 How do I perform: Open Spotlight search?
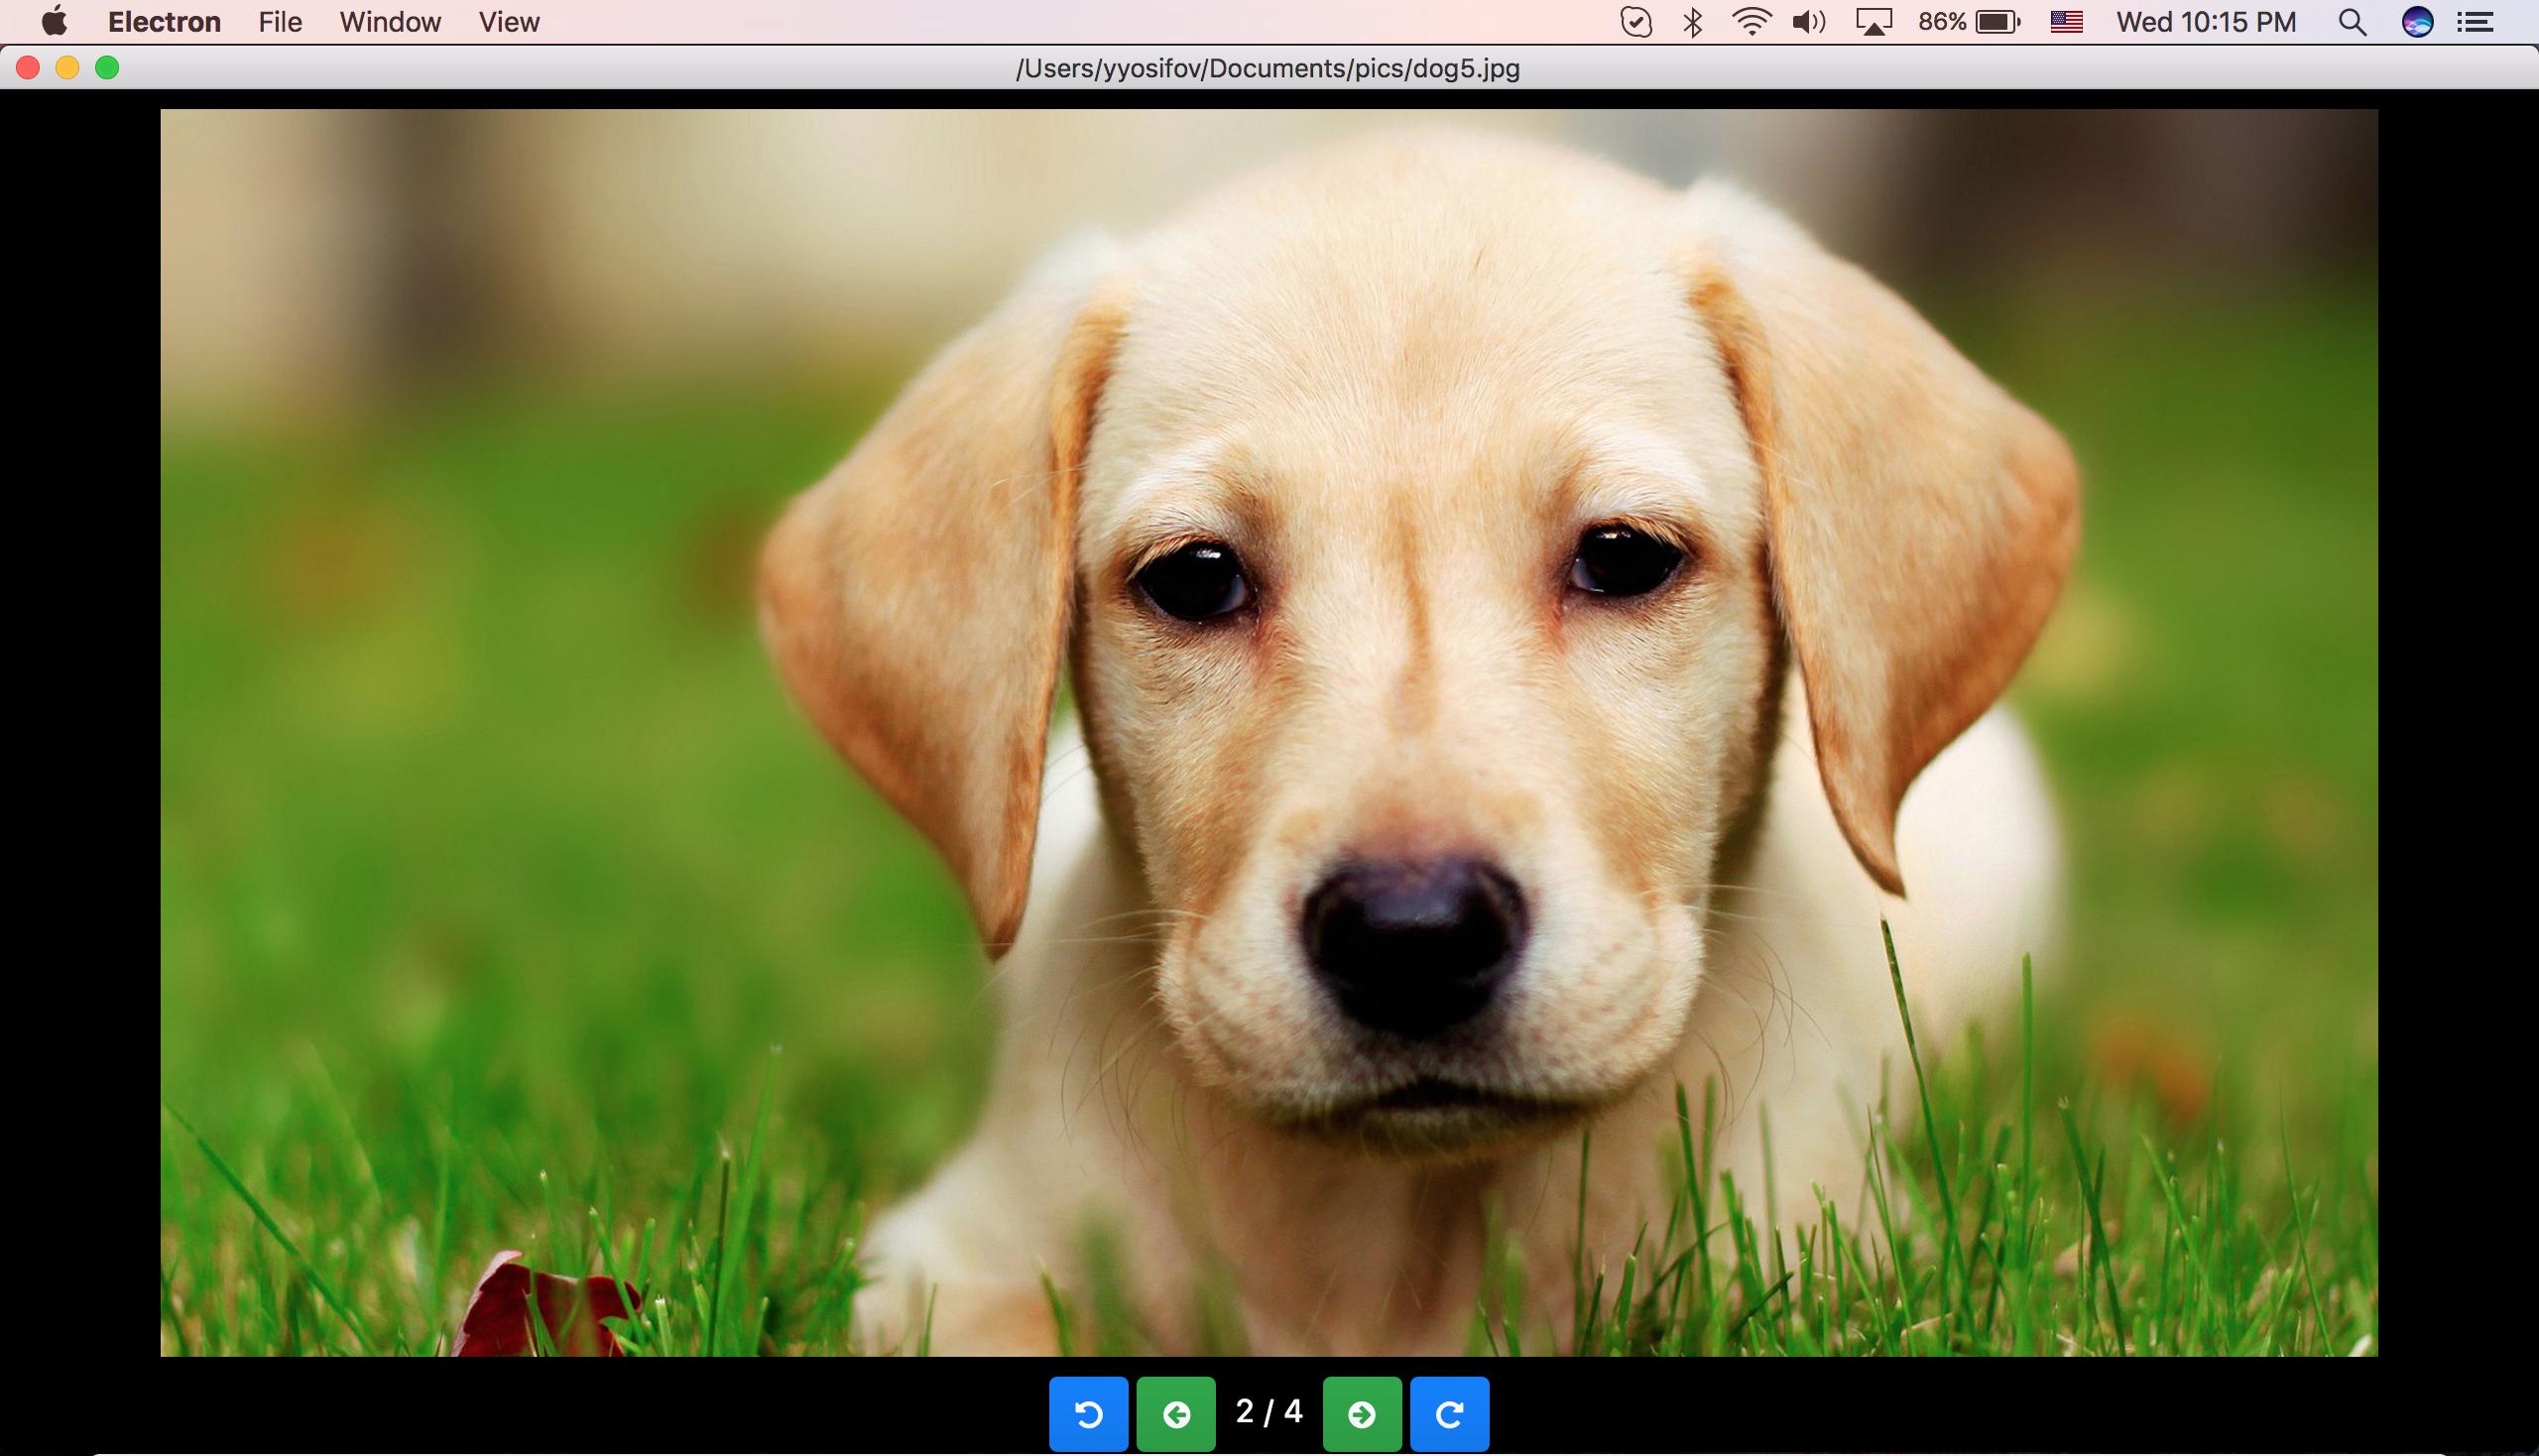2351,21
